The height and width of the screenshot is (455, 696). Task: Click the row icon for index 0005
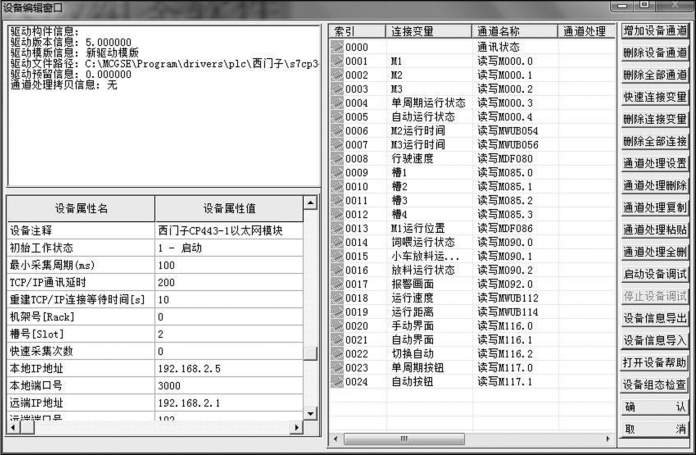click(x=337, y=117)
